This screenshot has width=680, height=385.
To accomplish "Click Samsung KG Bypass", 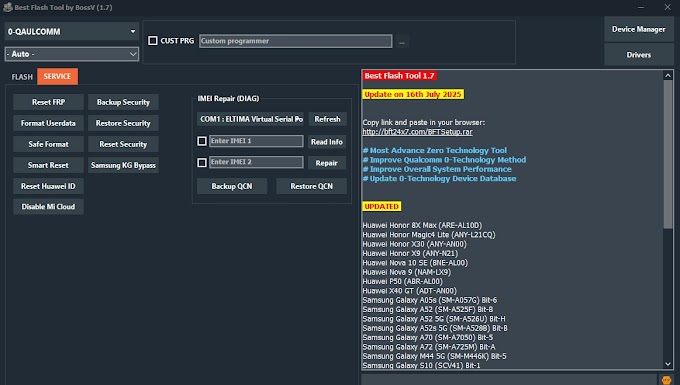I will pyautogui.click(x=123, y=165).
